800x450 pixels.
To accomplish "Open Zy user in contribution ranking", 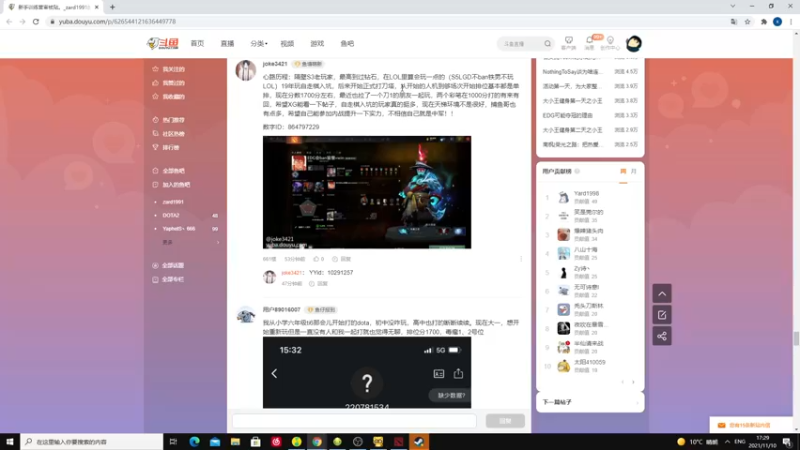I will click(581, 268).
